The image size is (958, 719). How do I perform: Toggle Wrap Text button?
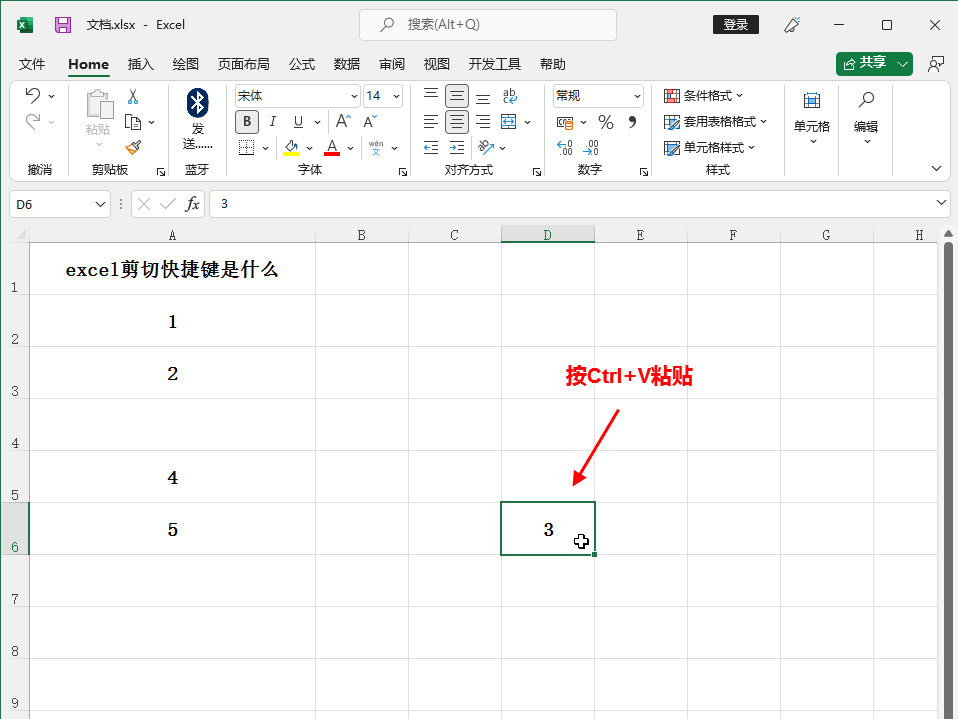click(510, 96)
